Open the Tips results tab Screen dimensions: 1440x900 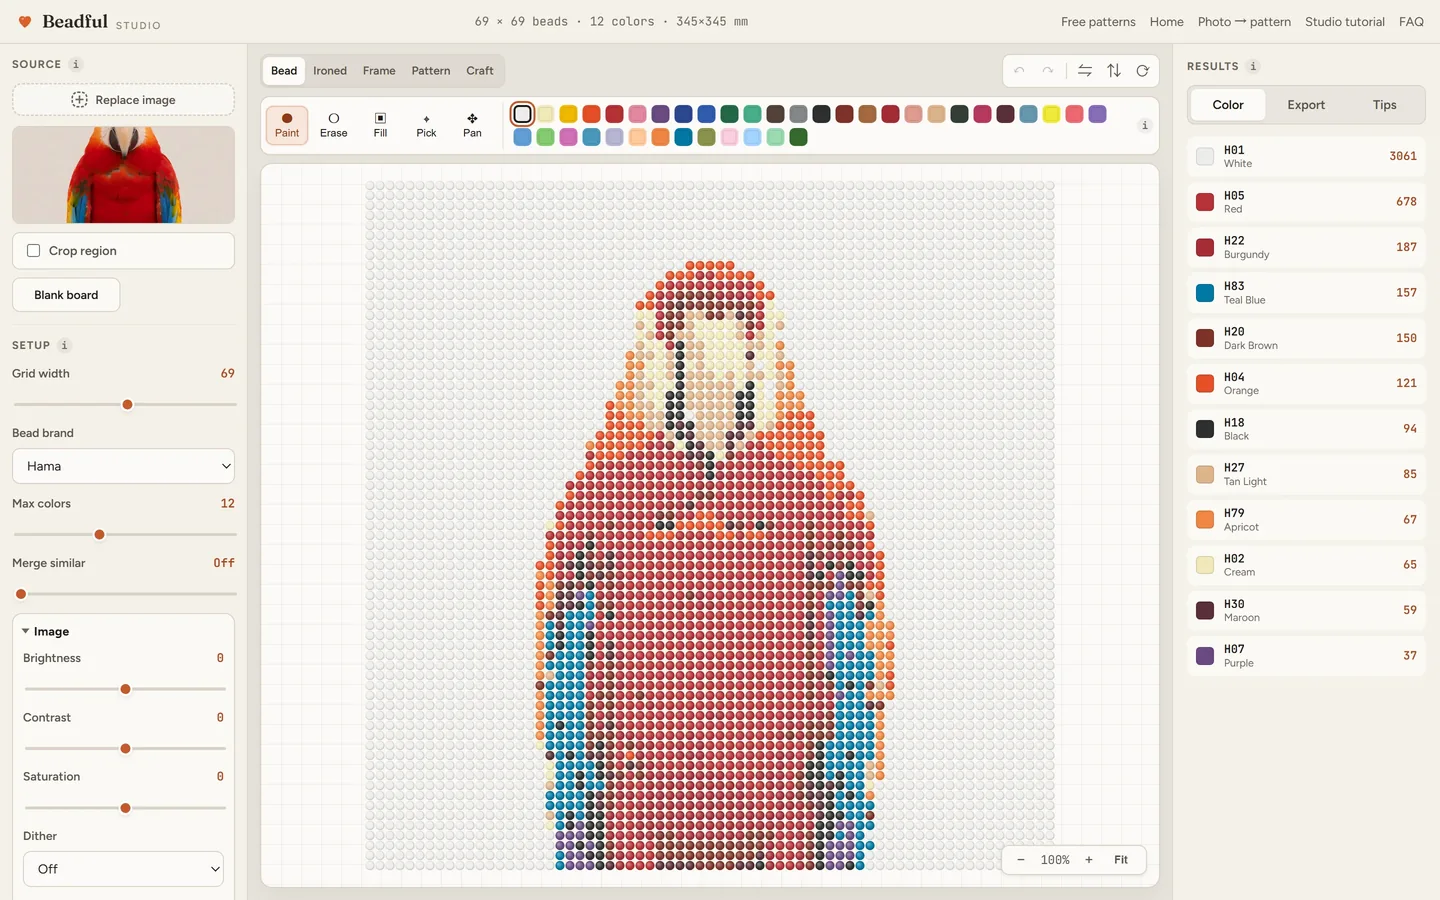[x=1384, y=105]
